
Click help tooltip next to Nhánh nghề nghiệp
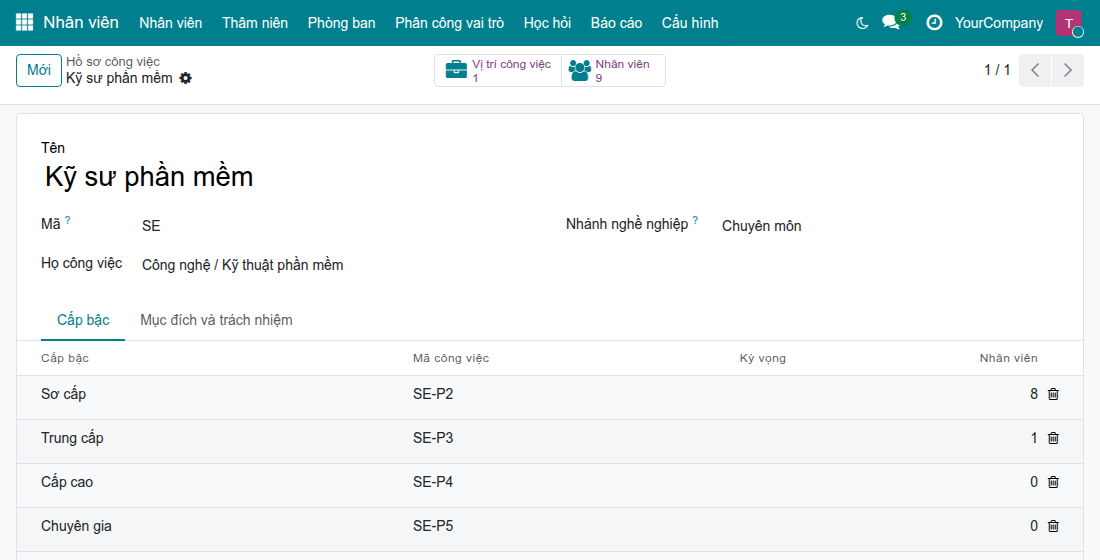click(x=695, y=220)
